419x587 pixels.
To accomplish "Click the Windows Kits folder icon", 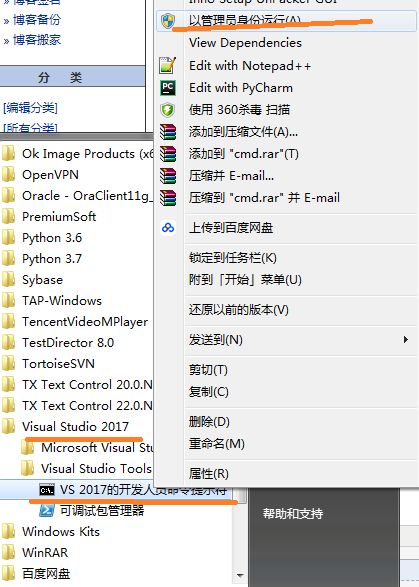I will (8, 532).
